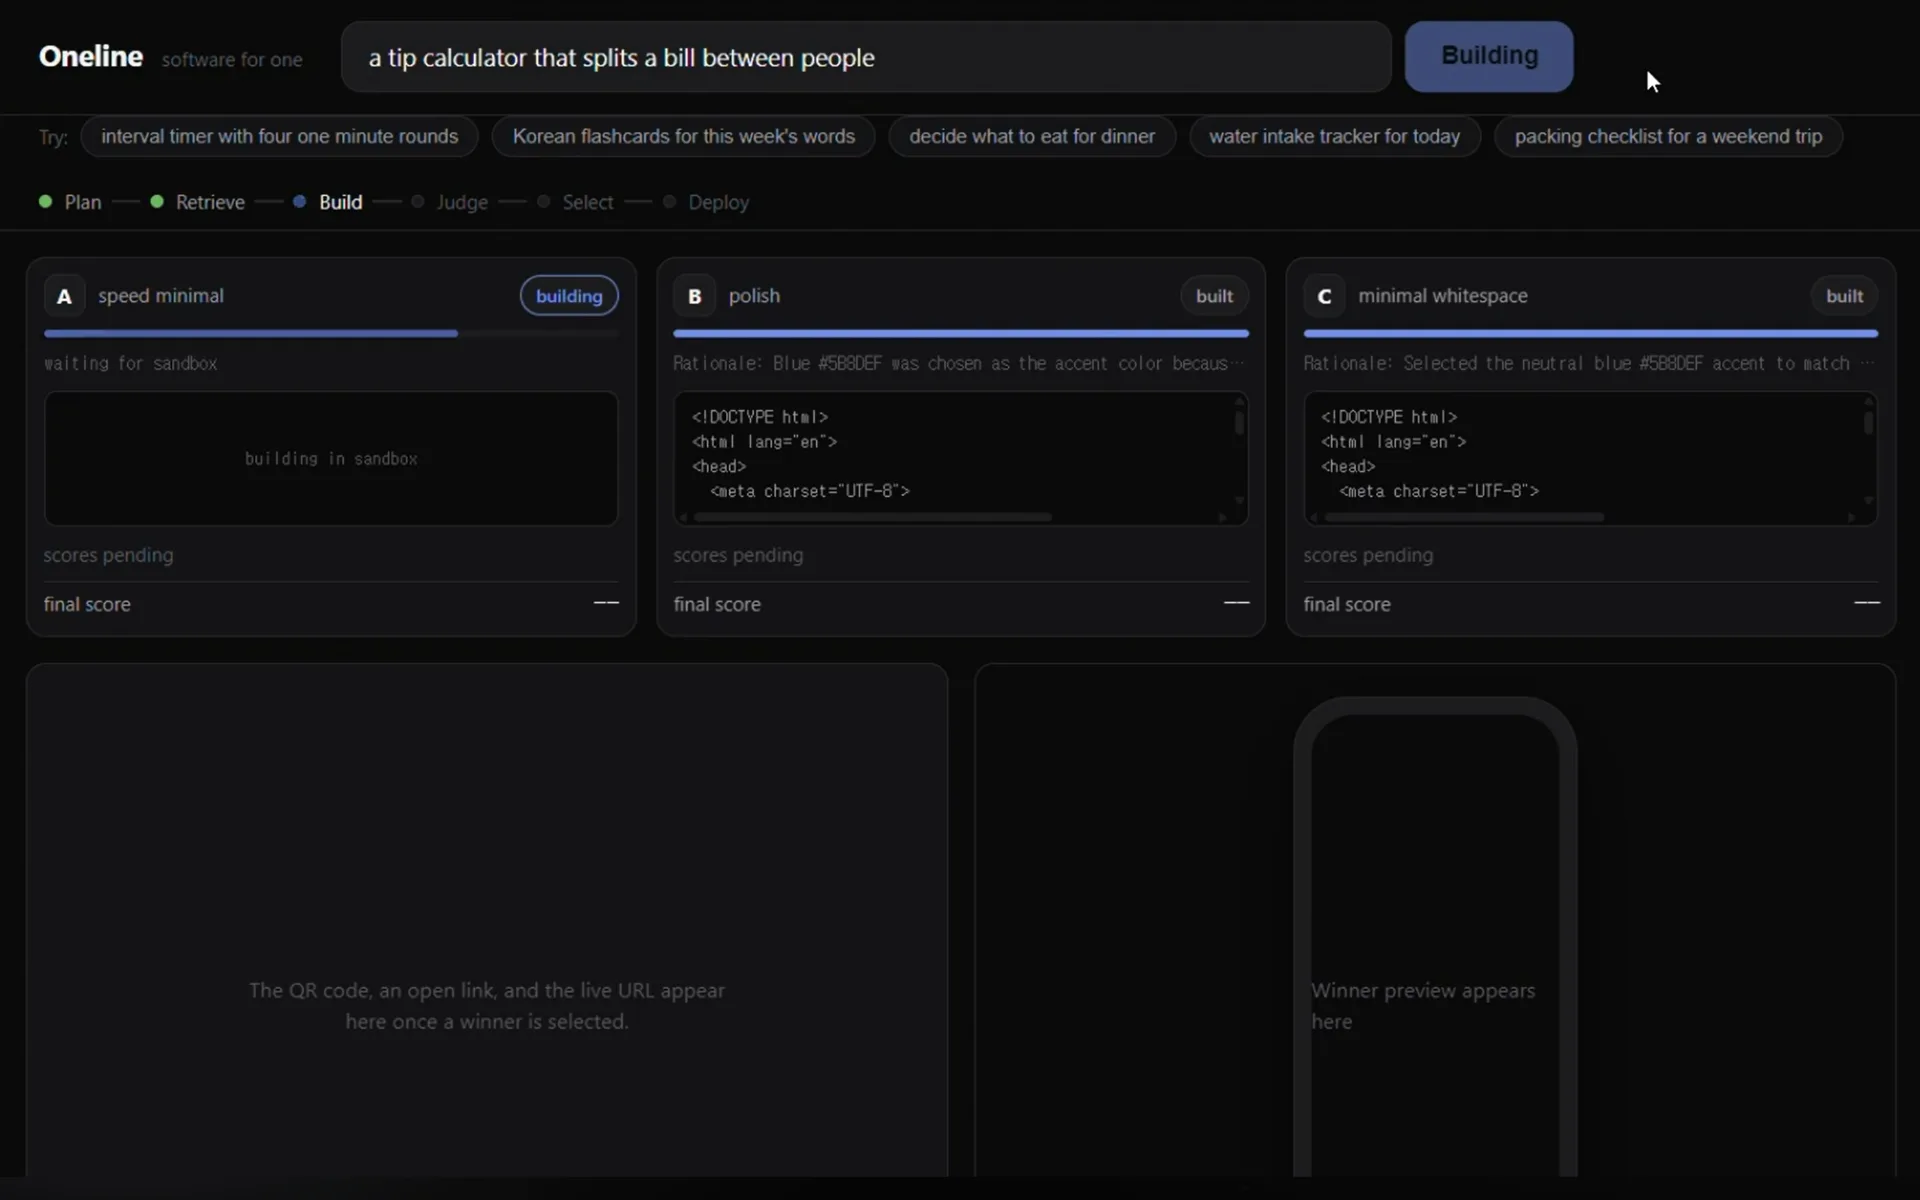Click the 'final score' row in card A
The height and width of the screenshot is (1200, 1920).
click(x=331, y=604)
